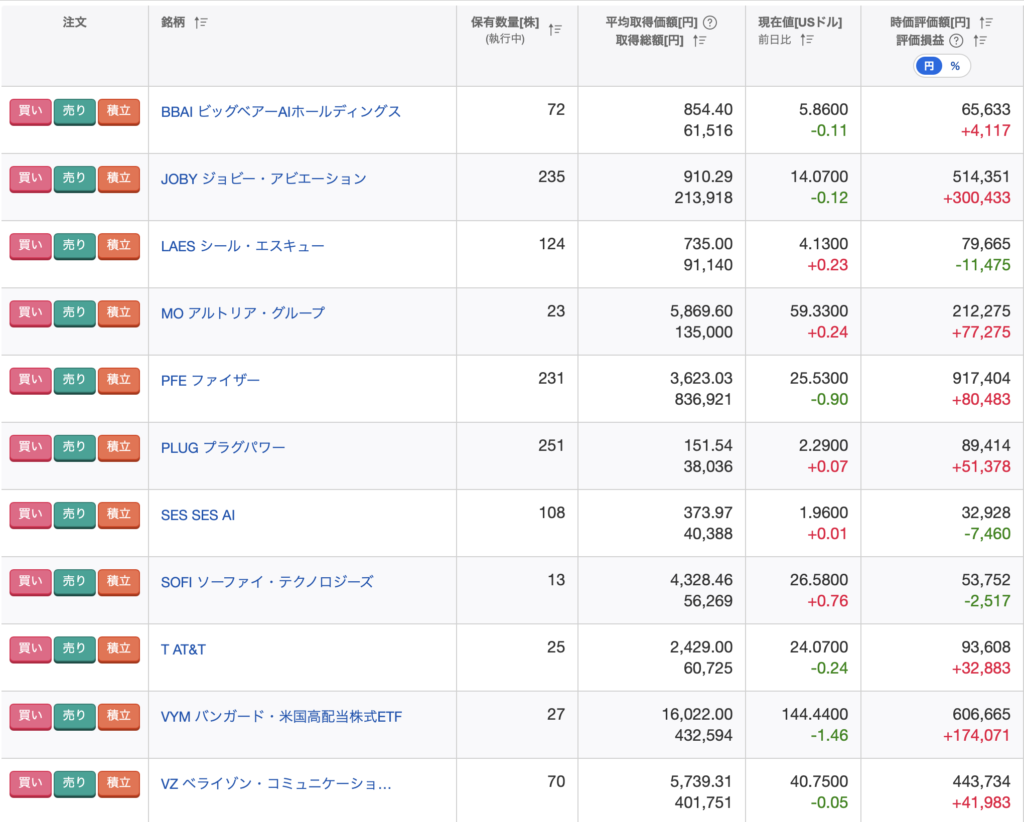Sort by 評価損益 profit/loss
Image resolution: width=1024 pixels, height=822 pixels.
pyautogui.click(x=981, y=40)
